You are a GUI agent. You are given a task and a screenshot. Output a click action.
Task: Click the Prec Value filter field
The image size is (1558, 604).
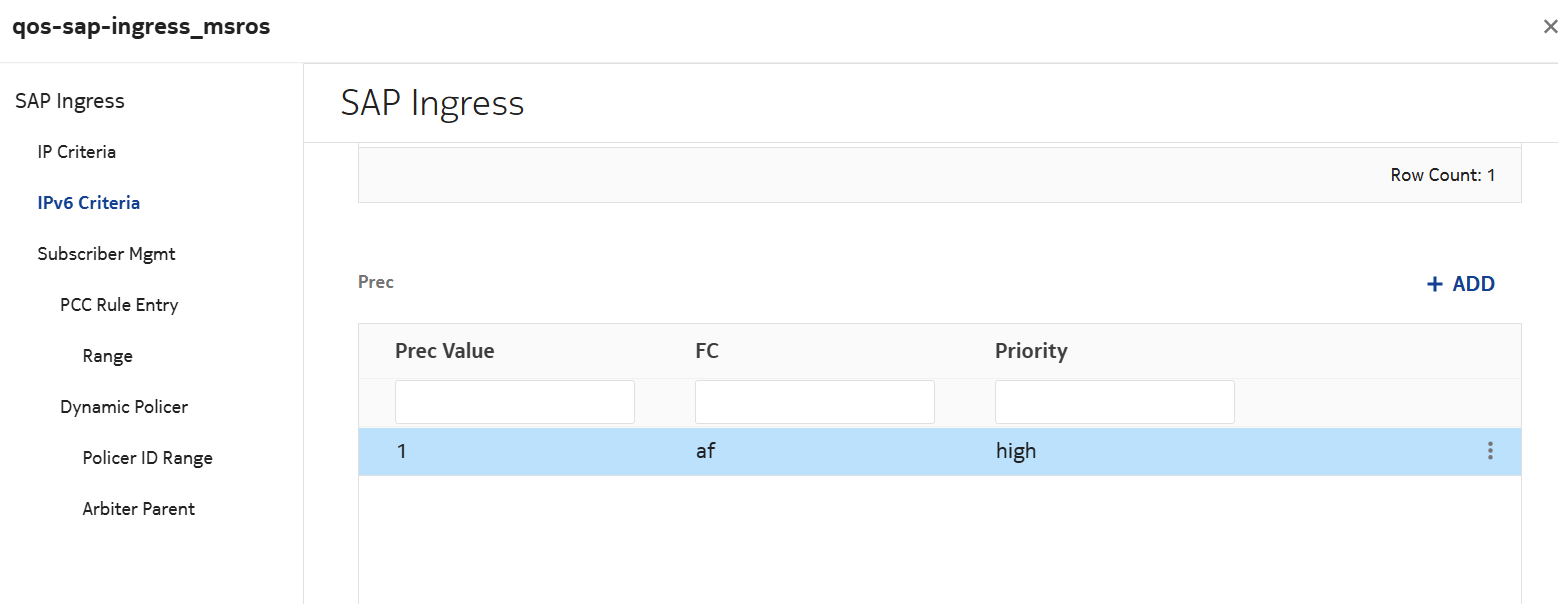(x=515, y=402)
